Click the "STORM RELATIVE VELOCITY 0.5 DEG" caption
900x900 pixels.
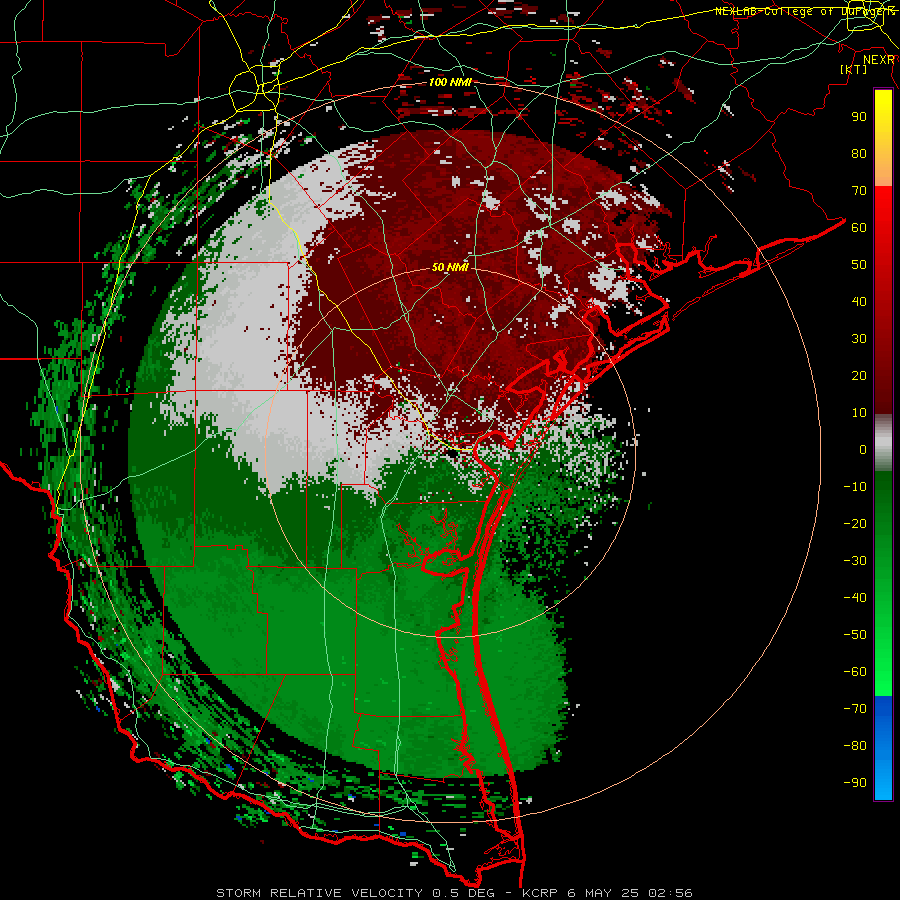pyautogui.click(x=354, y=893)
